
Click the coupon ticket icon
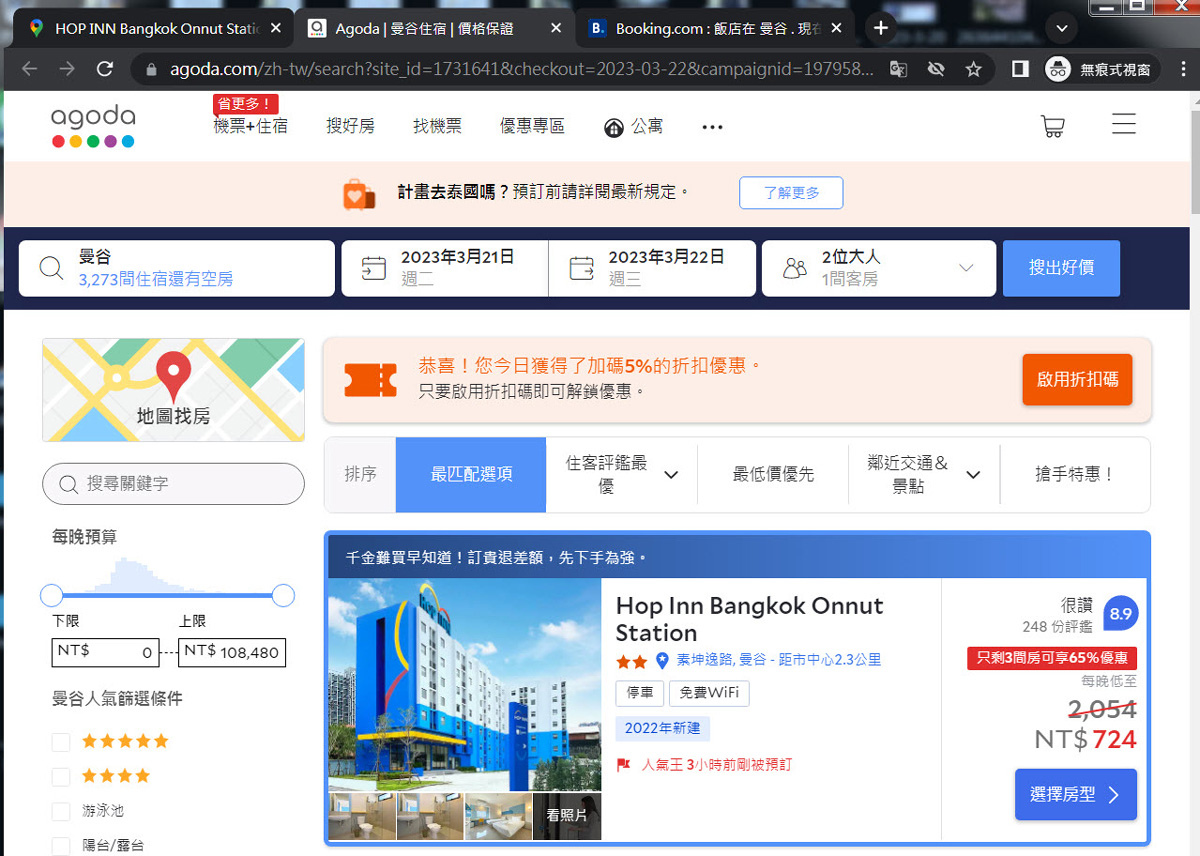click(370, 379)
